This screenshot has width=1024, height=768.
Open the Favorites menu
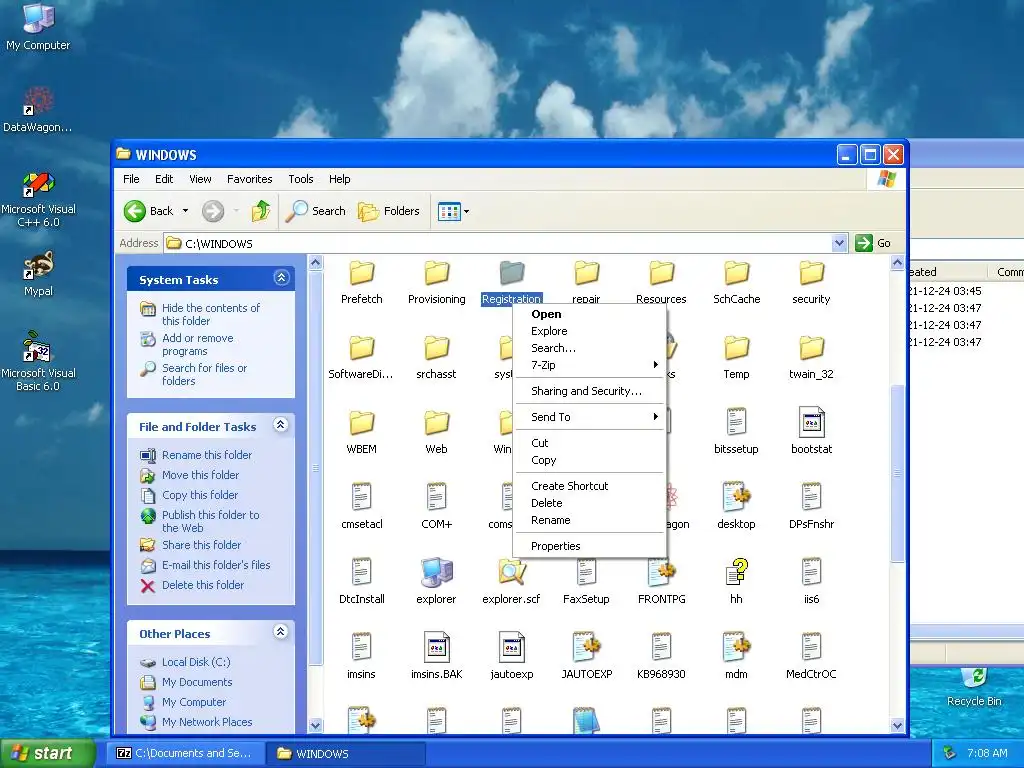point(249,179)
